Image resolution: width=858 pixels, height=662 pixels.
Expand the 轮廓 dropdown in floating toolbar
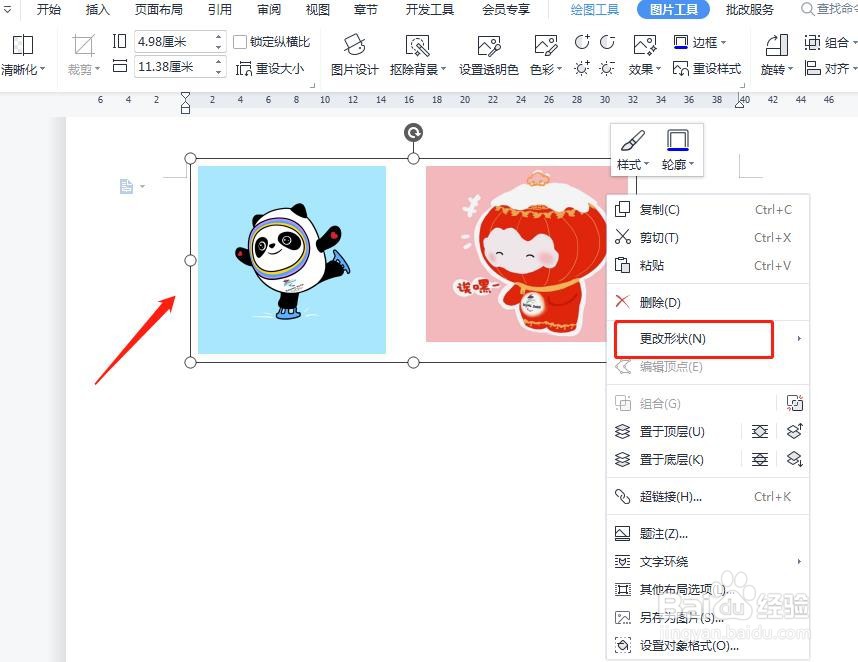tap(691, 164)
